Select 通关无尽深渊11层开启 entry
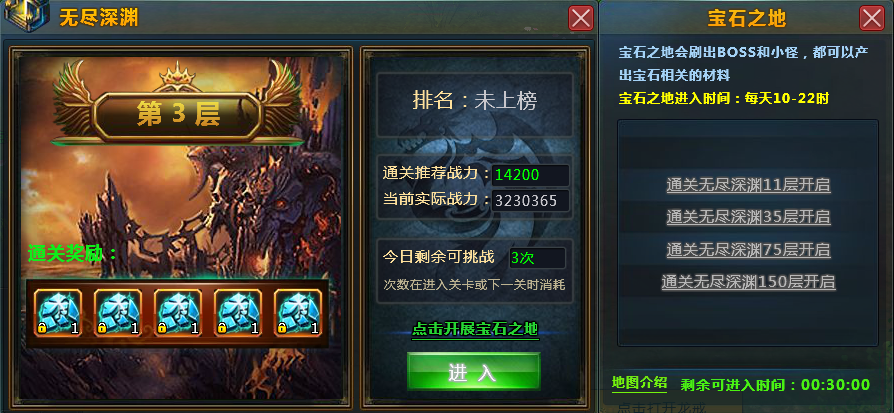The width and height of the screenshot is (894, 413). (x=748, y=185)
